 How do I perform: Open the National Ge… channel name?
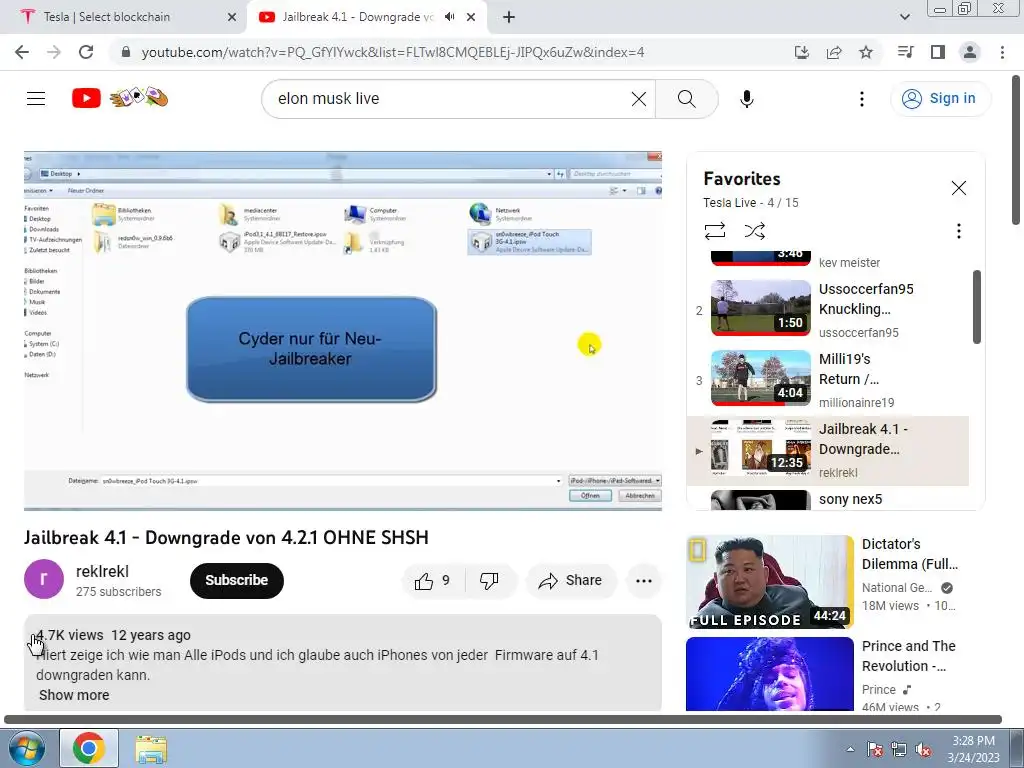897,588
